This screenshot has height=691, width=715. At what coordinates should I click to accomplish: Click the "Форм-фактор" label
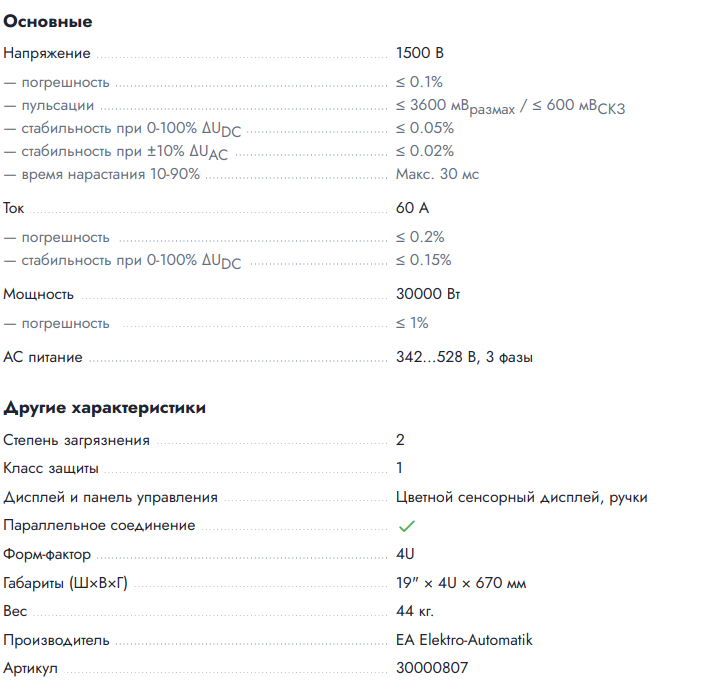coord(47,554)
